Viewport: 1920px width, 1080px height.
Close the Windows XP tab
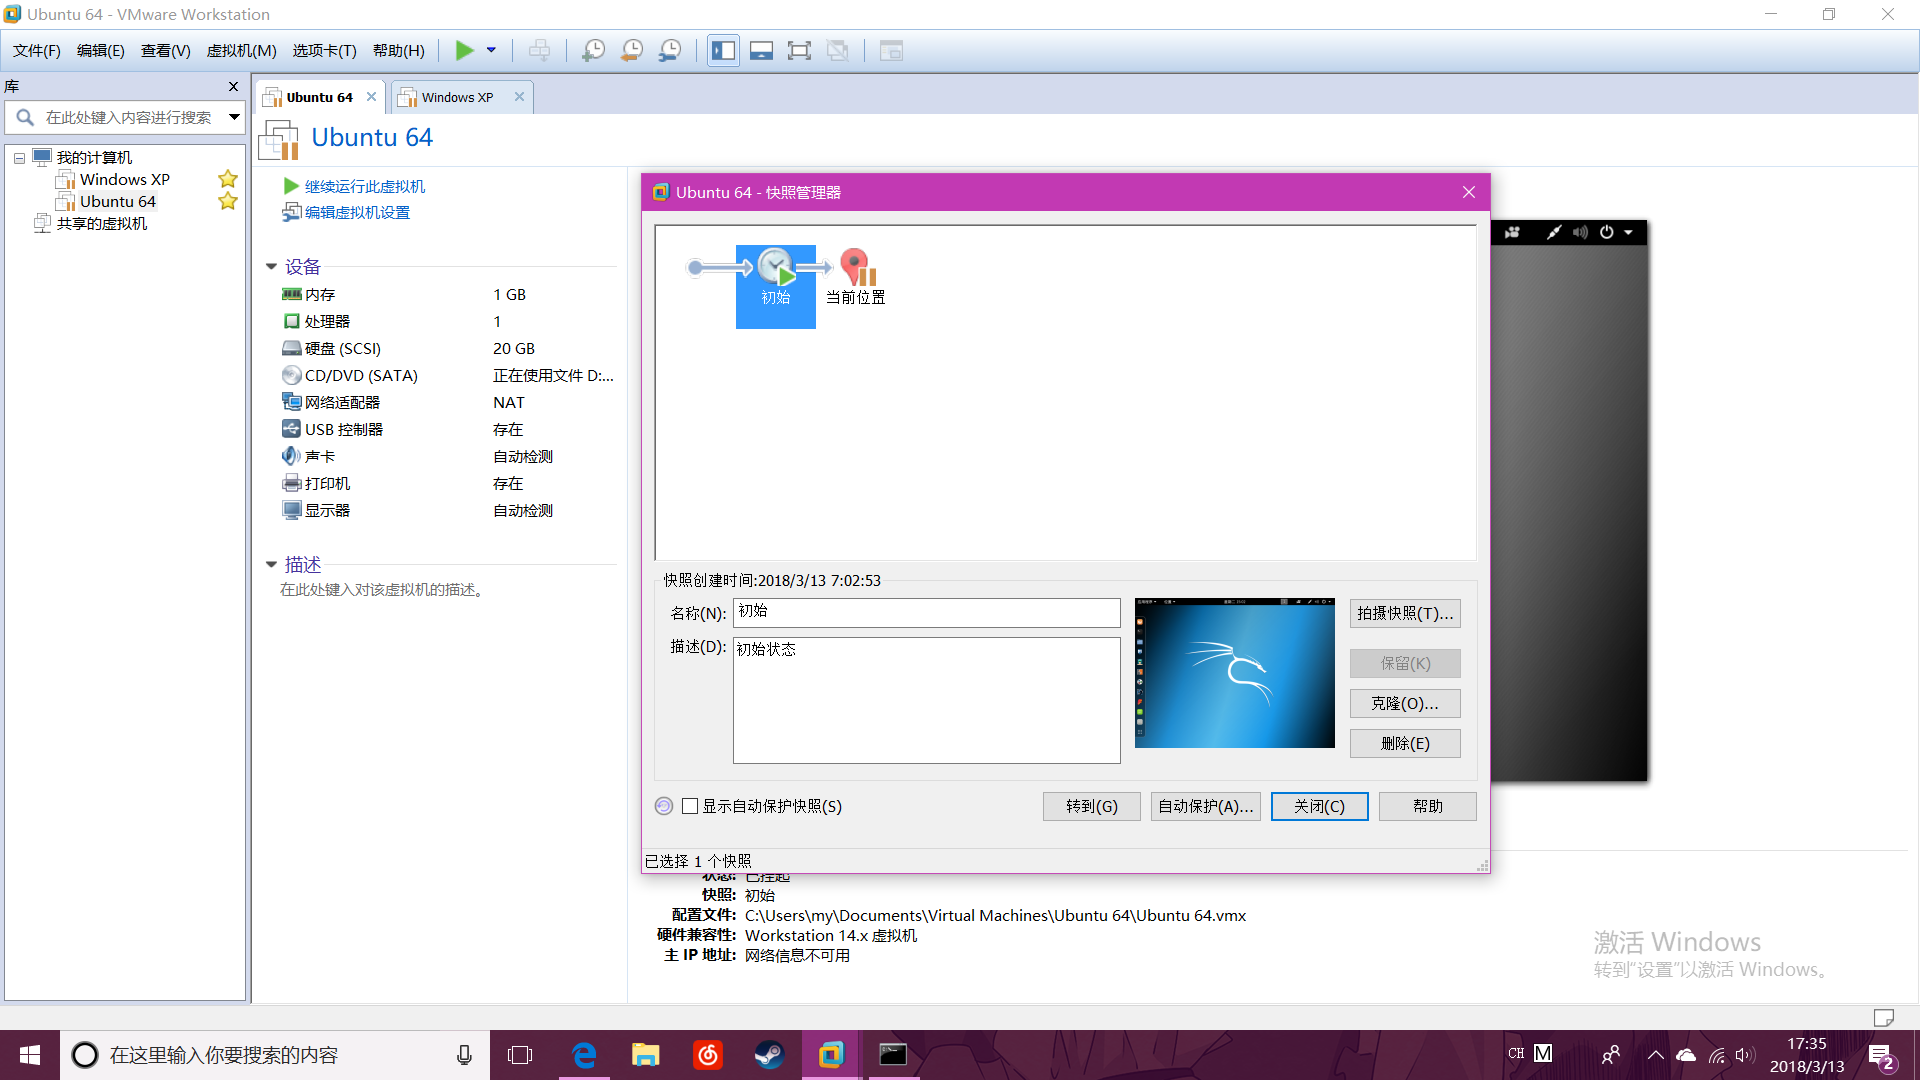click(x=519, y=97)
